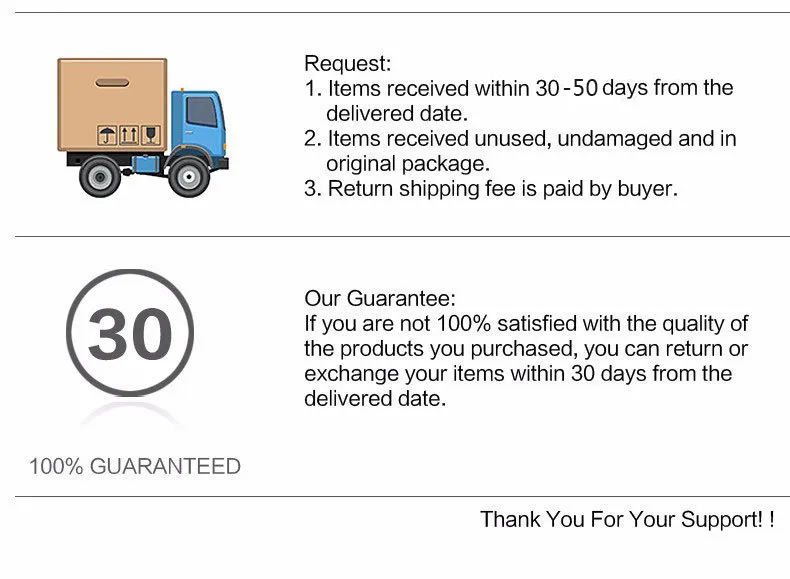Select the "100% GUARANTEED" caption
The image size is (790, 579).
pyautogui.click(x=134, y=466)
